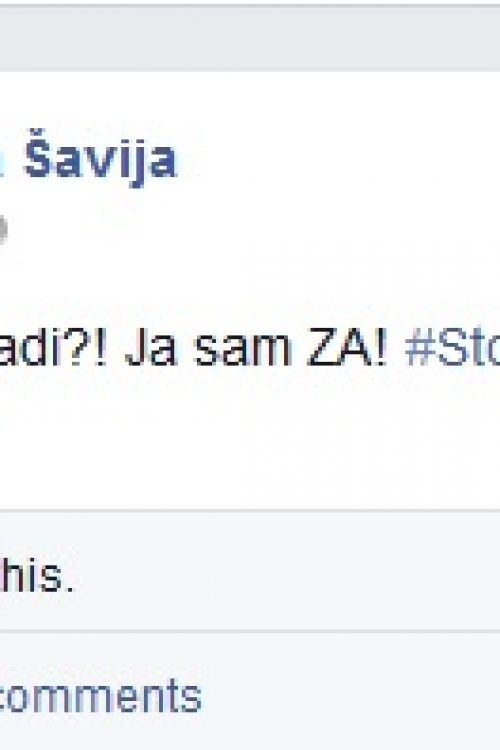Click the gray bar above the post
Screen dimensions: 500x750
(x=250, y=39)
